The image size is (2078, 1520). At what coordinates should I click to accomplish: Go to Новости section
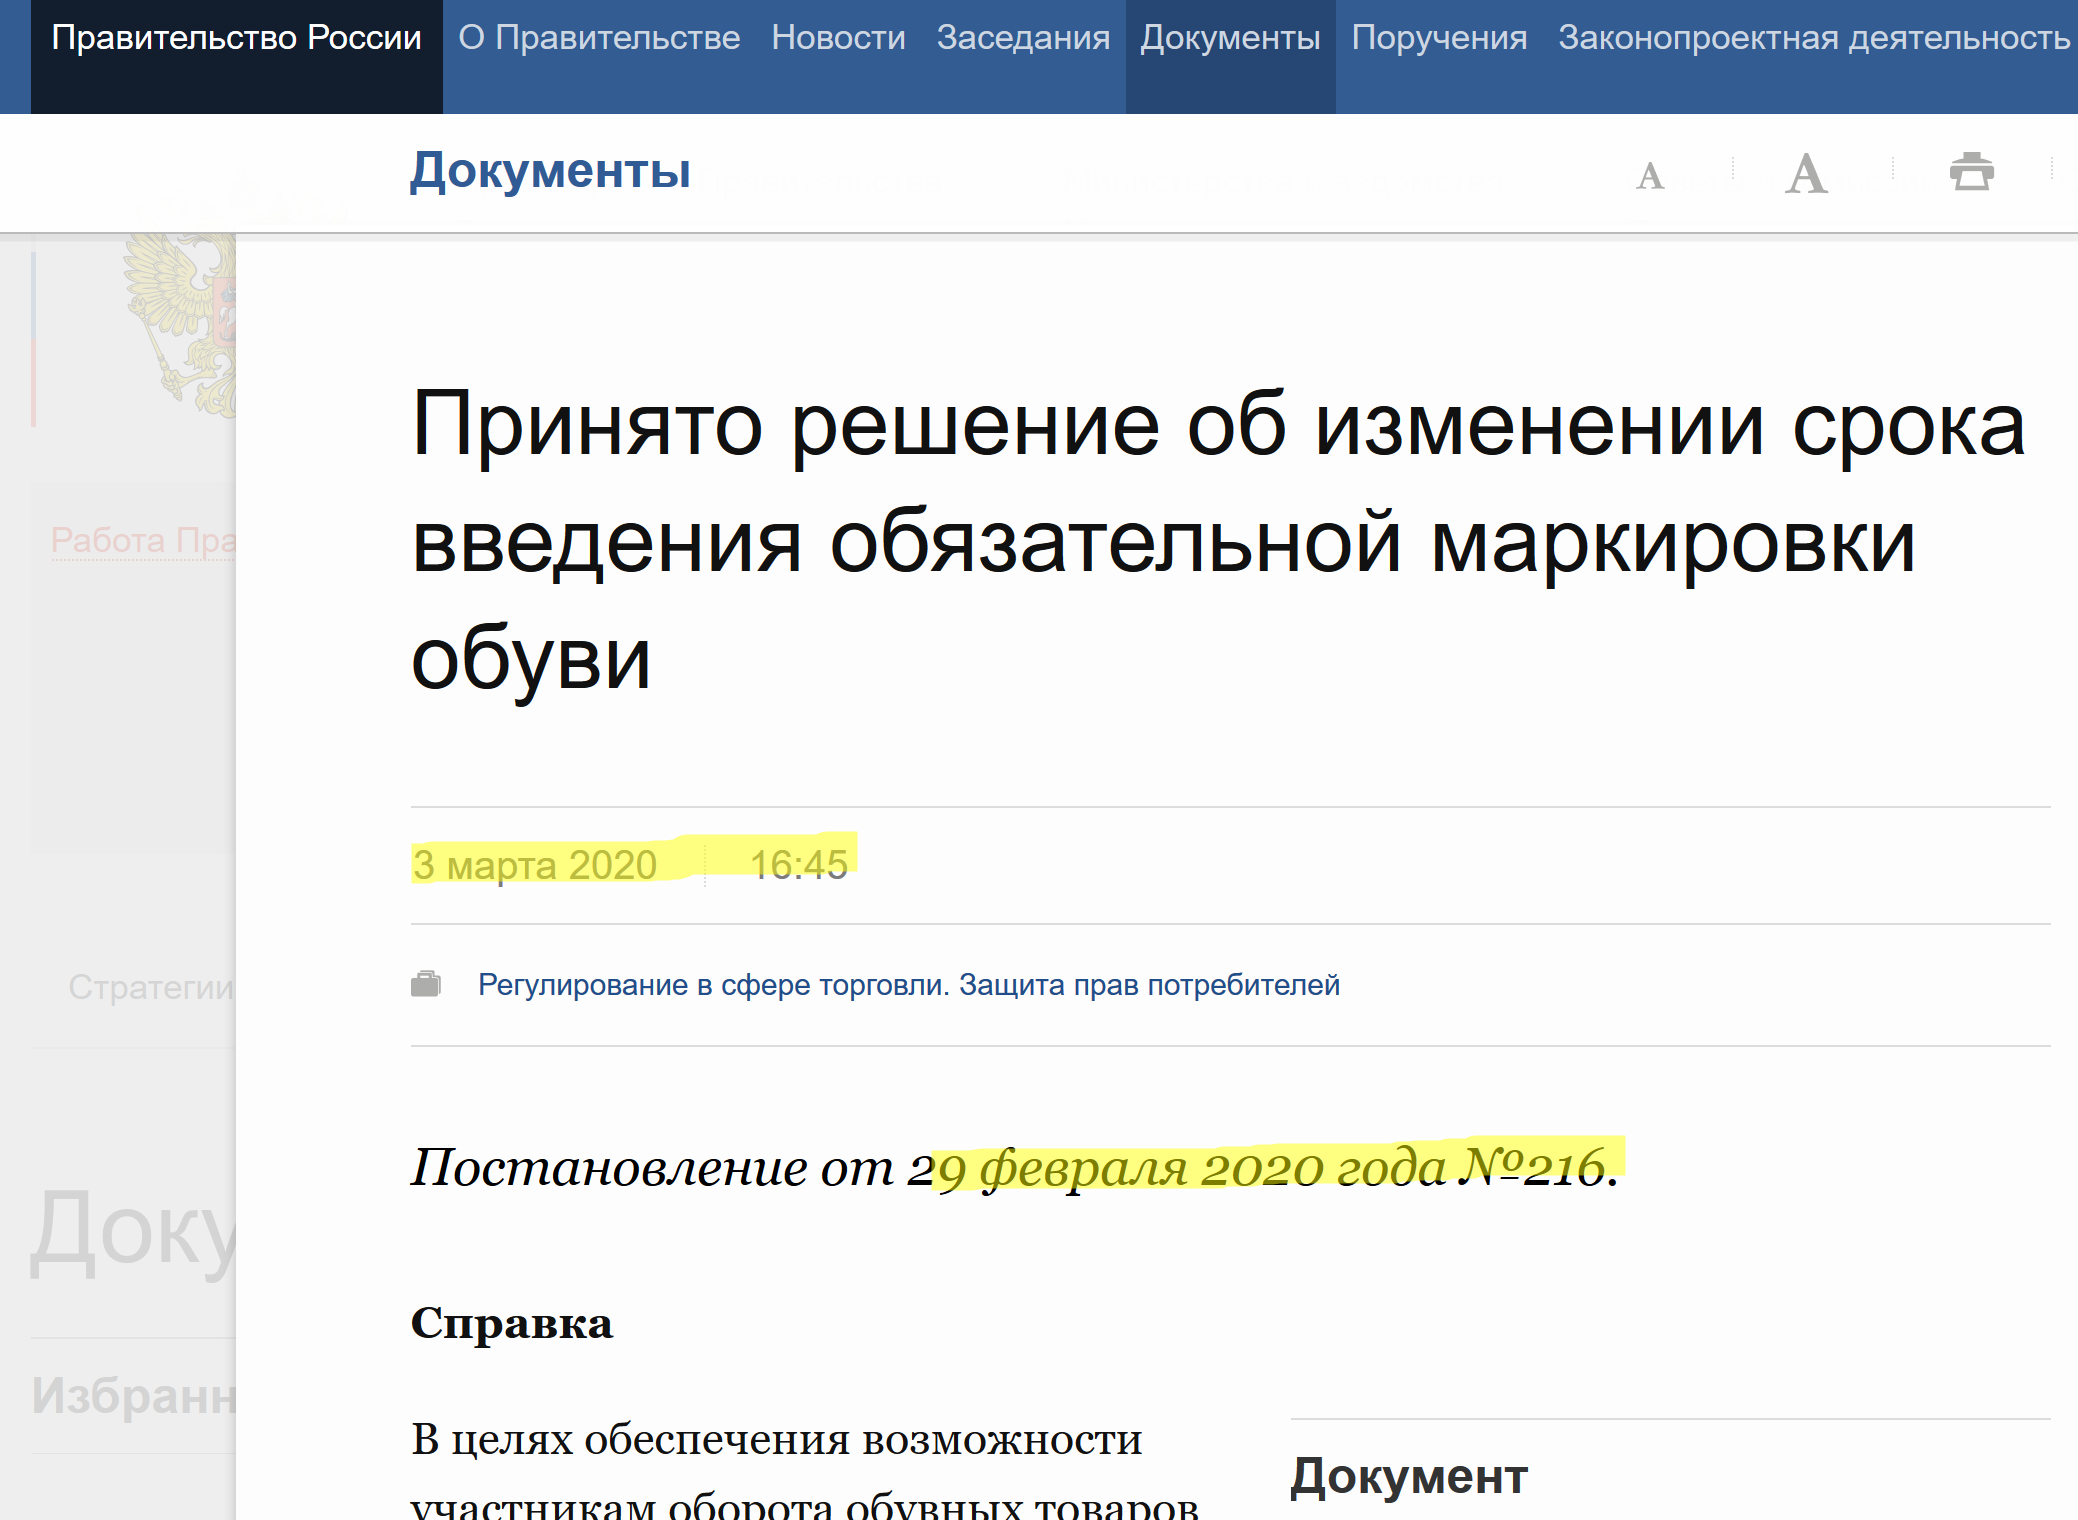(x=838, y=38)
